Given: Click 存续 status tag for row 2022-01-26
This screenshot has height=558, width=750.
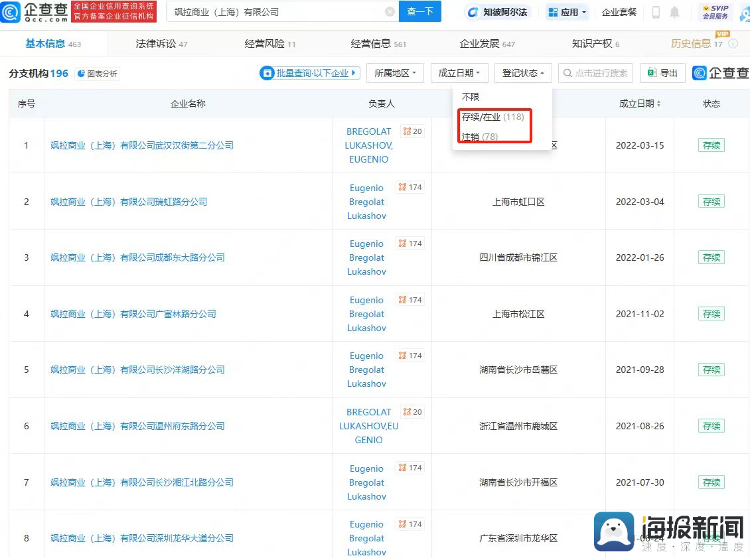Looking at the screenshot, I should (x=711, y=258).
